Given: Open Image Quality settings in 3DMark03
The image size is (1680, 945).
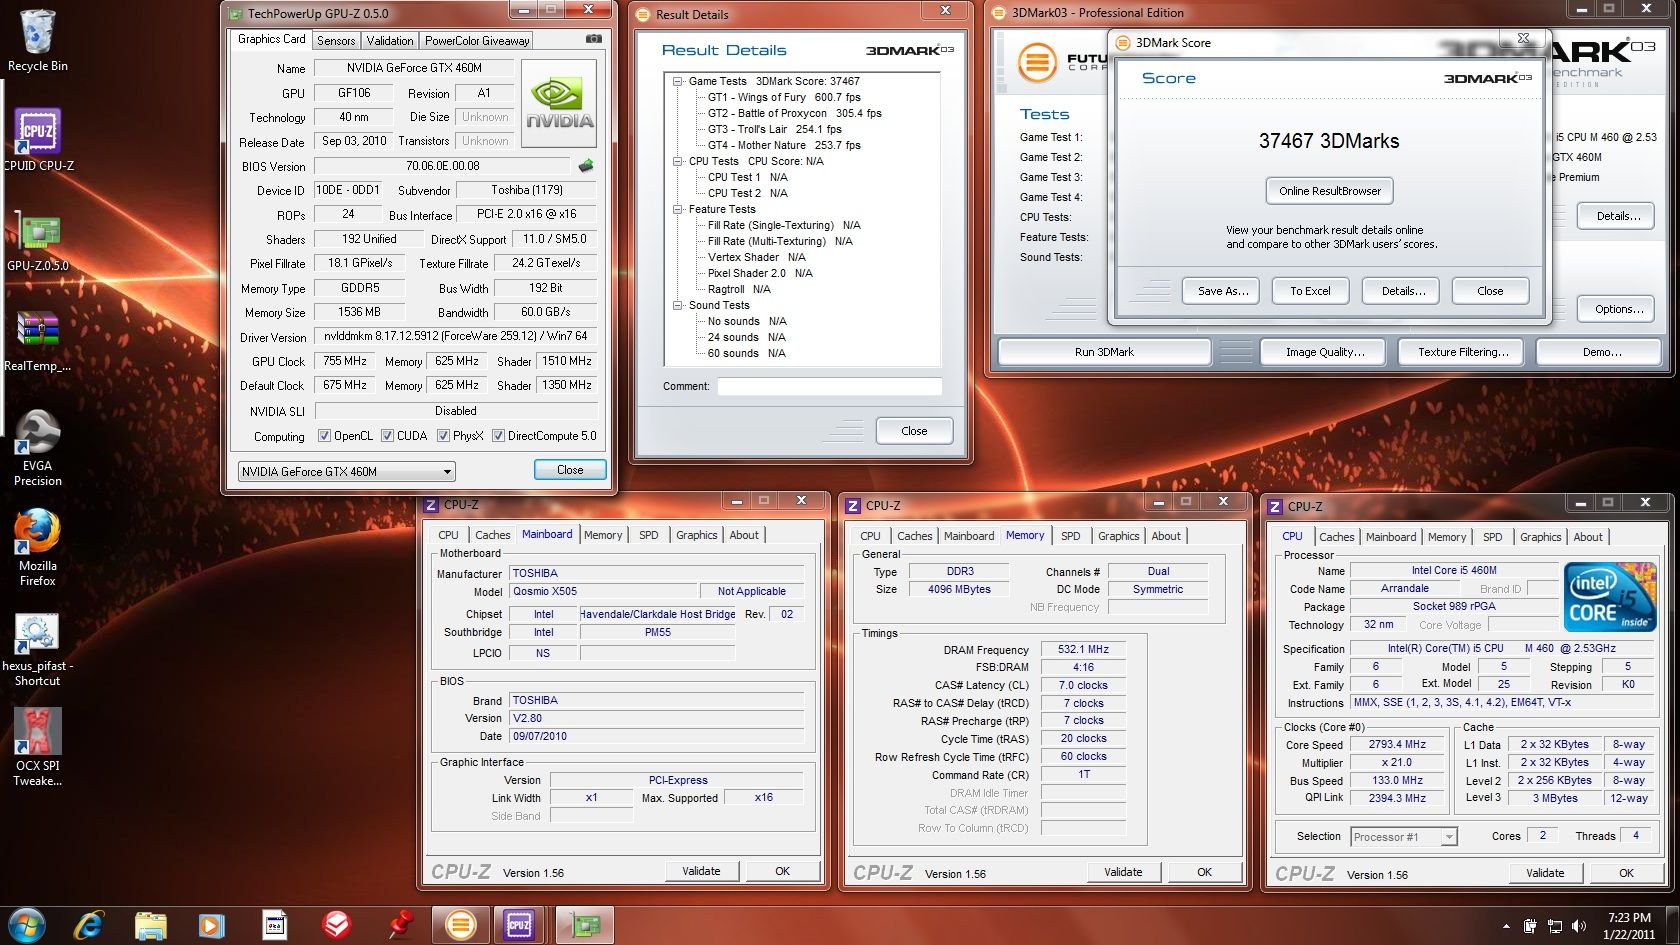Looking at the screenshot, I should [1325, 352].
